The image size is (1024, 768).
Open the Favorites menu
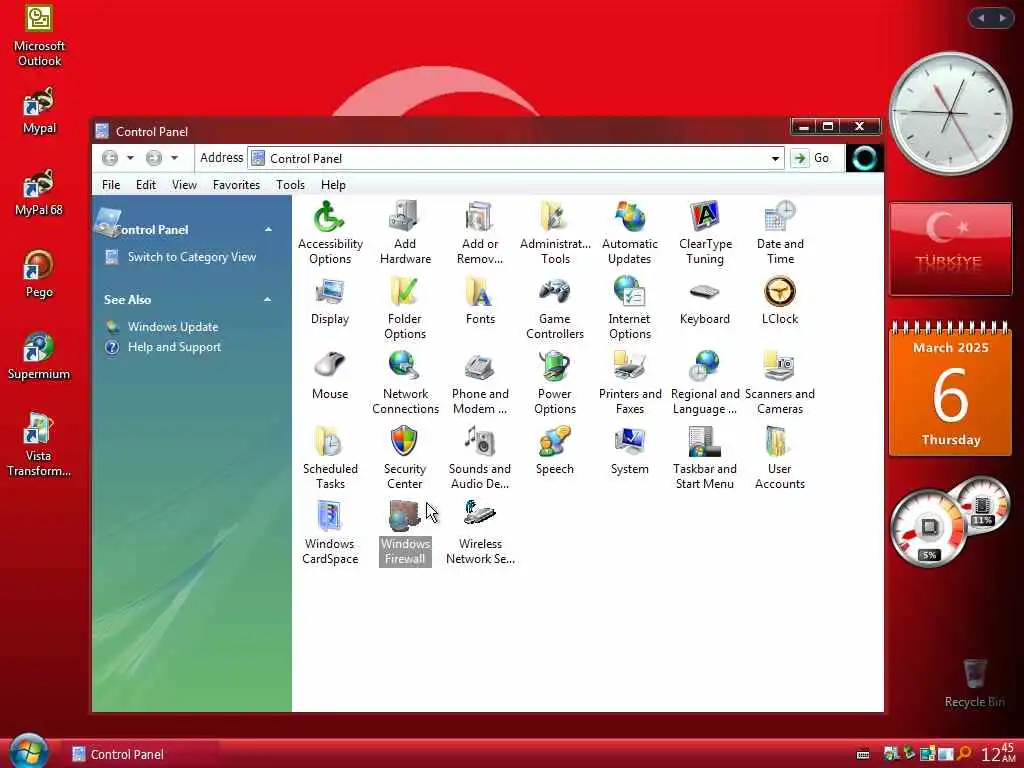(236, 185)
